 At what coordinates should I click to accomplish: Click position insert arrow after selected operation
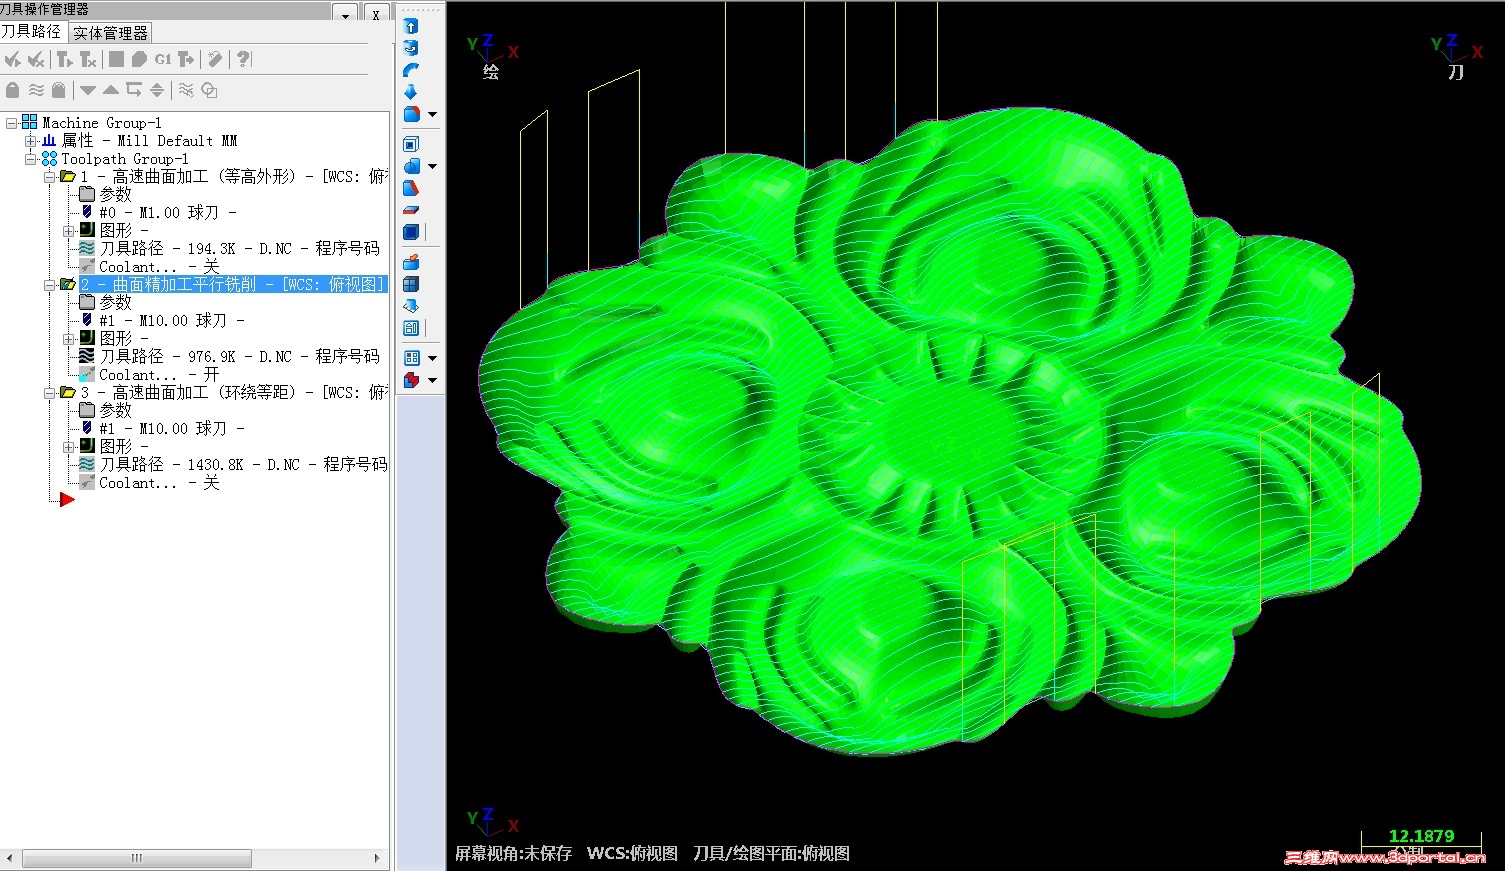134,90
